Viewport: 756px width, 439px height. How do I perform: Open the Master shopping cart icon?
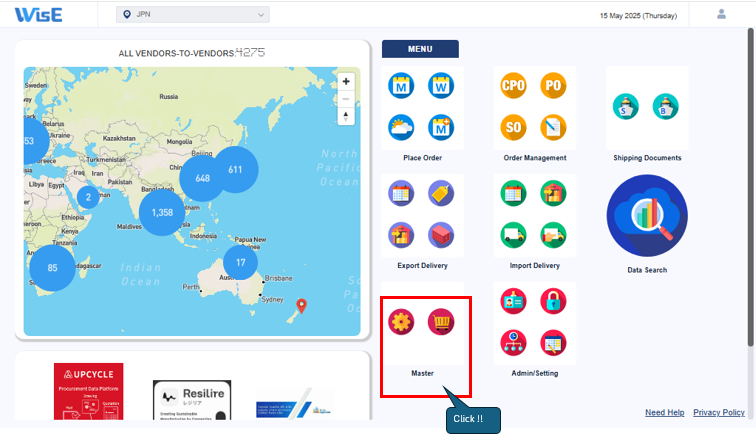(x=441, y=321)
